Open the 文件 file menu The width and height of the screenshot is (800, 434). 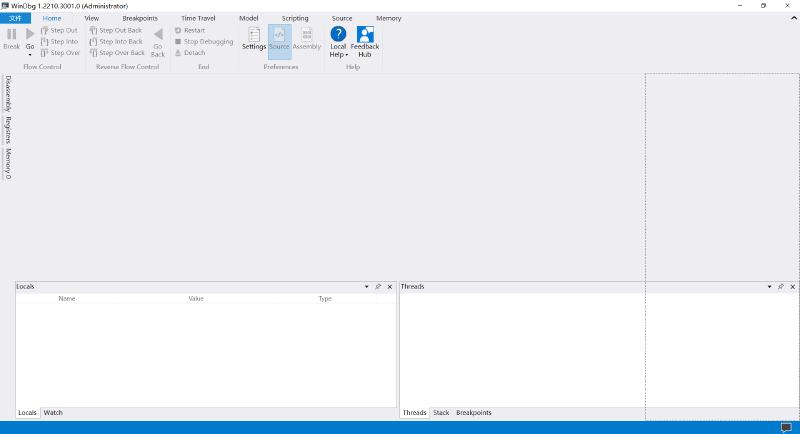click(15, 18)
